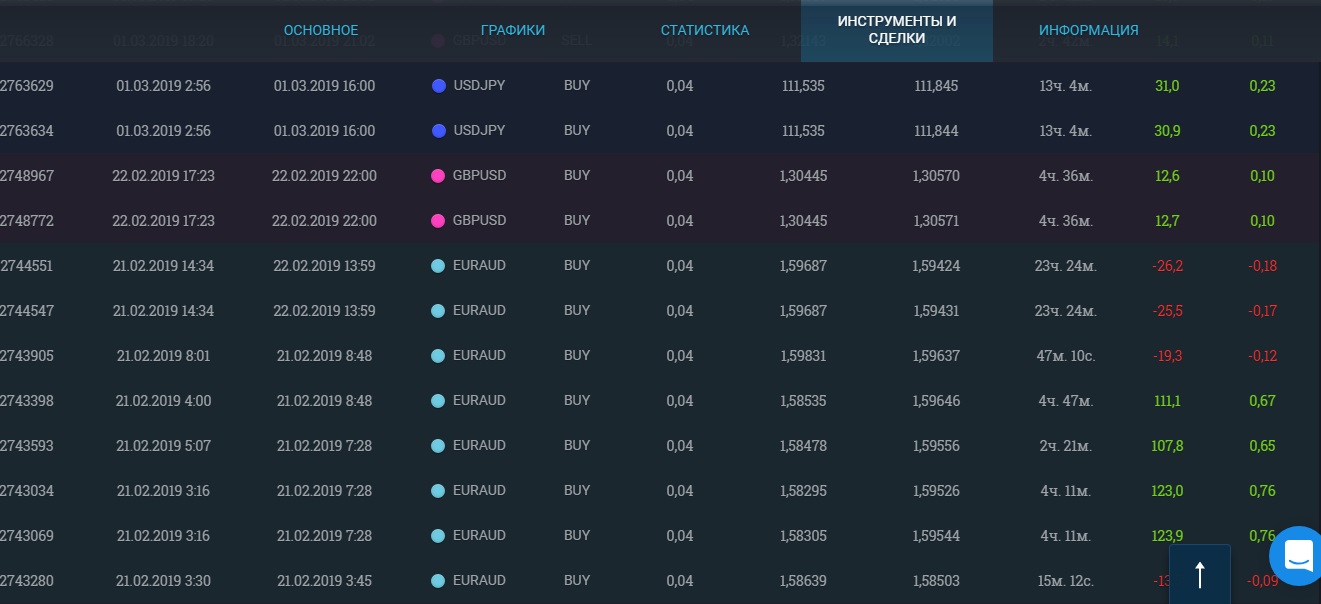
Task: Click the EURAUD label in trade 2743905
Action: click(479, 356)
